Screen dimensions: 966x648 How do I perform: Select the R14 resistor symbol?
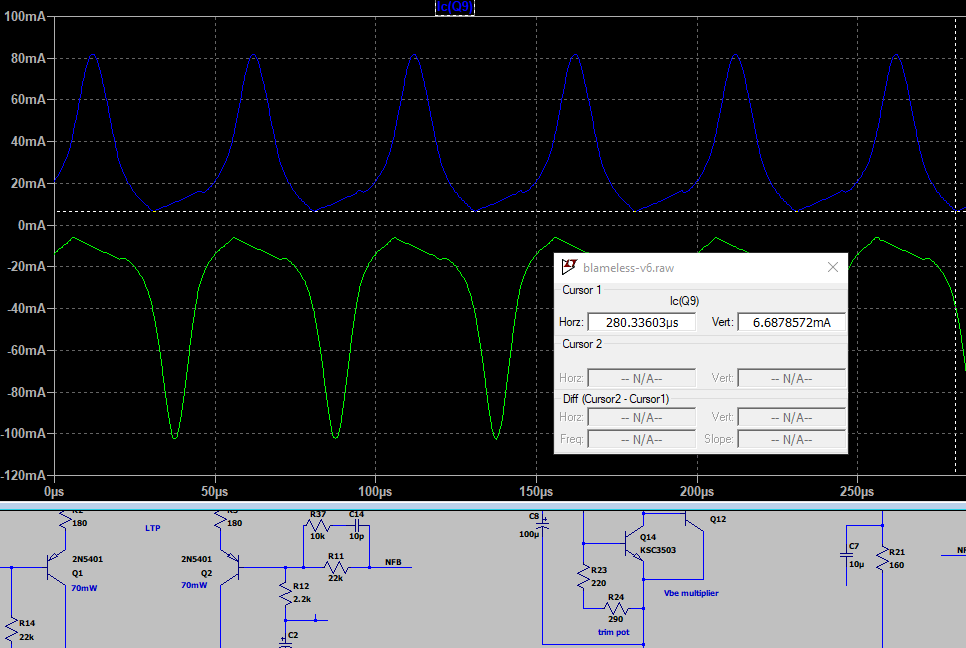[11, 630]
